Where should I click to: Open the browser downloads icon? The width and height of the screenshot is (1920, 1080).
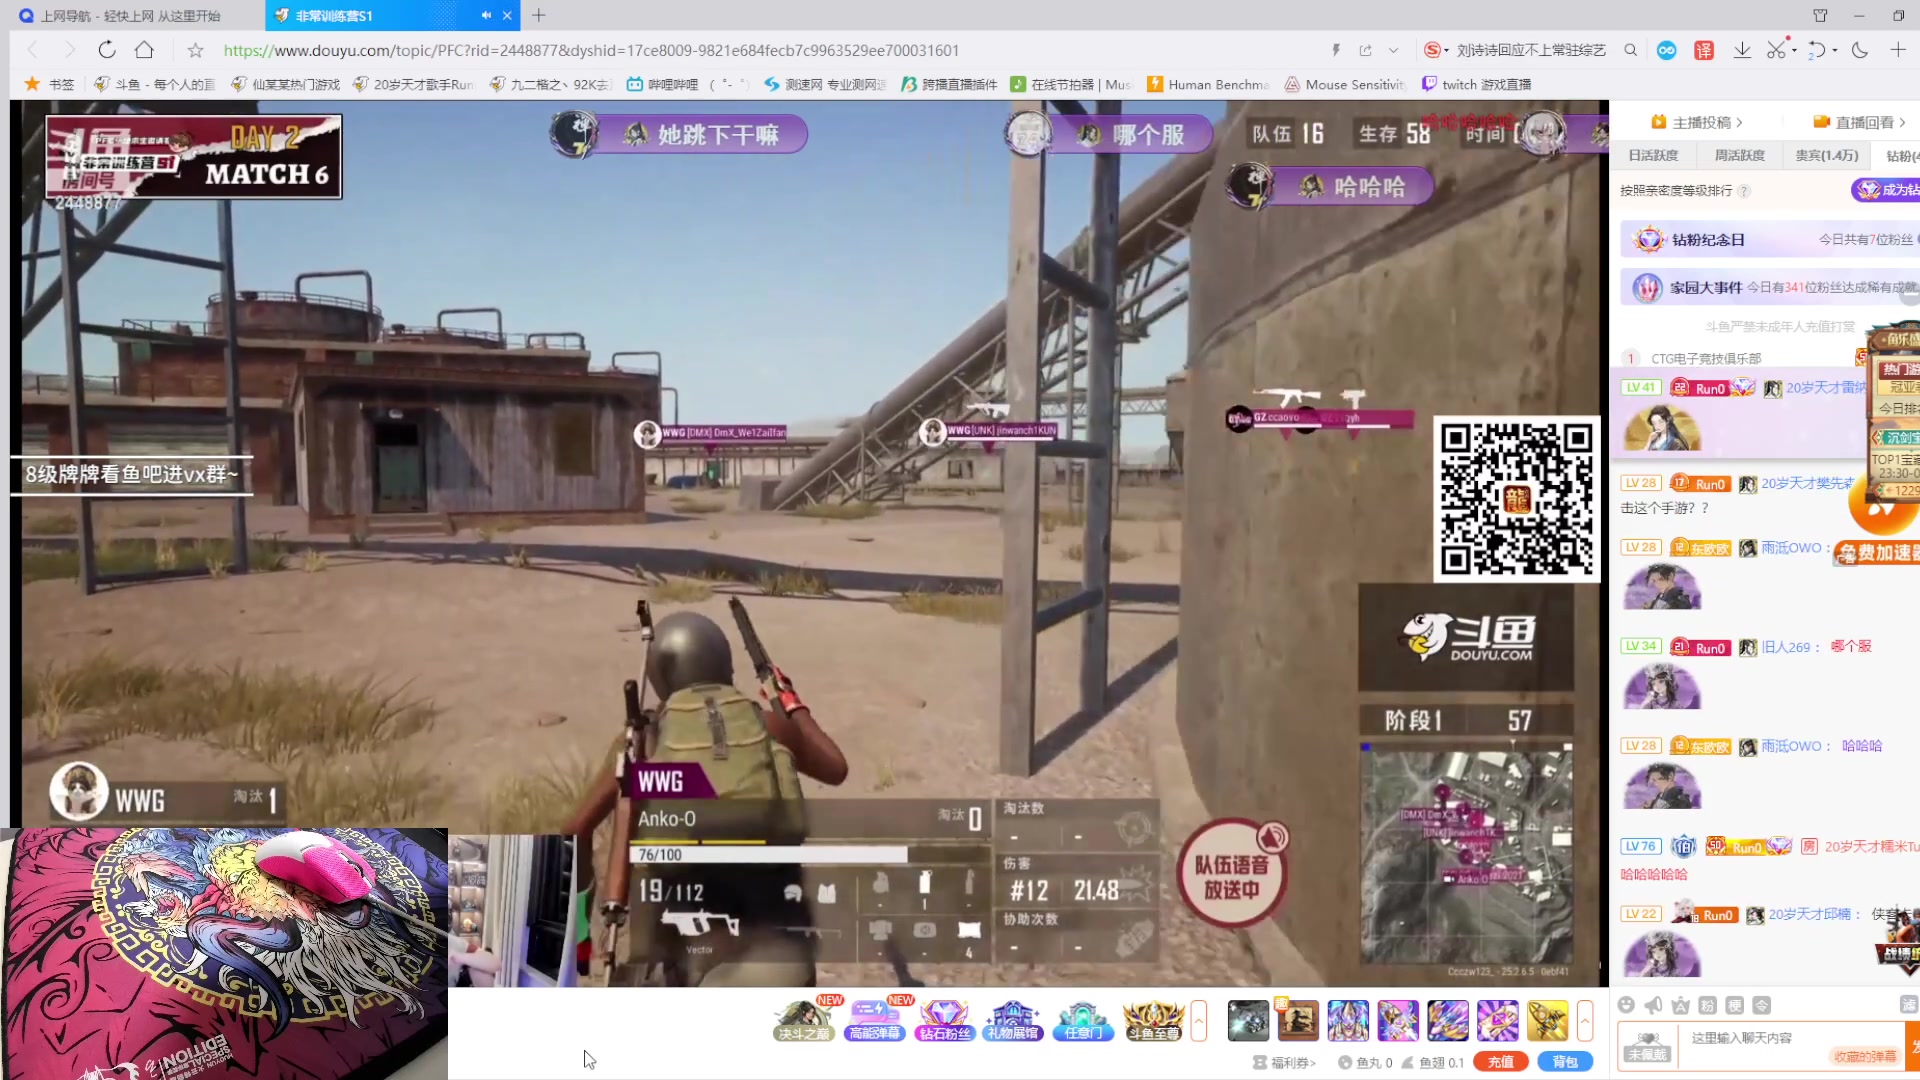click(x=1742, y=50)
